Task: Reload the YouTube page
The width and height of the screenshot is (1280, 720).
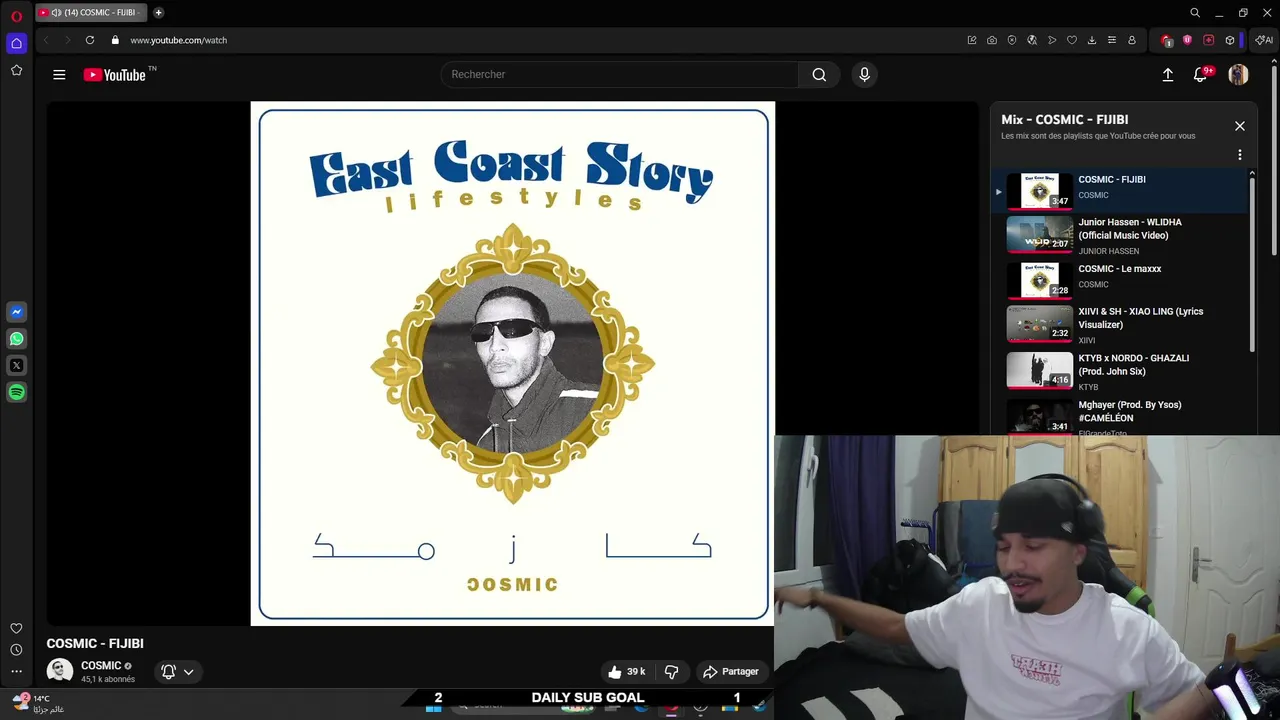Action: point(90,40)
